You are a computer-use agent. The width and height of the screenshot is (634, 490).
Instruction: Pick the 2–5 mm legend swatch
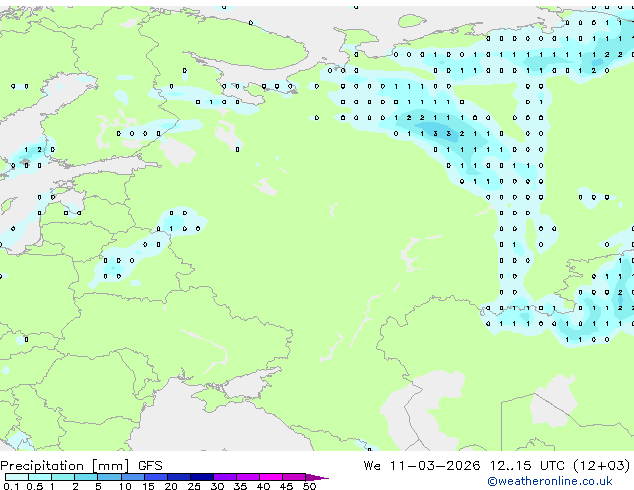pyautogui.click(x=86, y=477)
